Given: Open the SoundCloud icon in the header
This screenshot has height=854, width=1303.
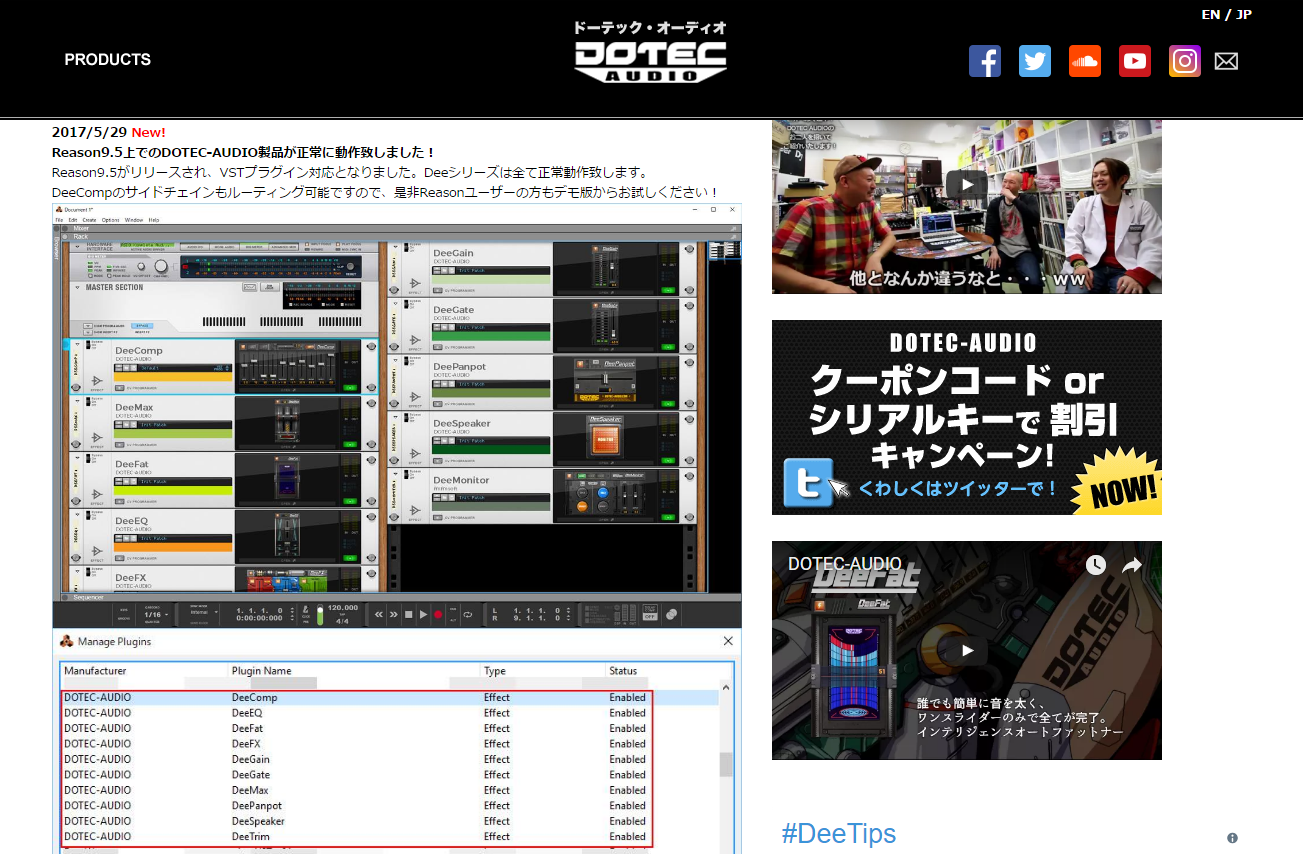Looking at the screenshot, I should [1085, 61].
